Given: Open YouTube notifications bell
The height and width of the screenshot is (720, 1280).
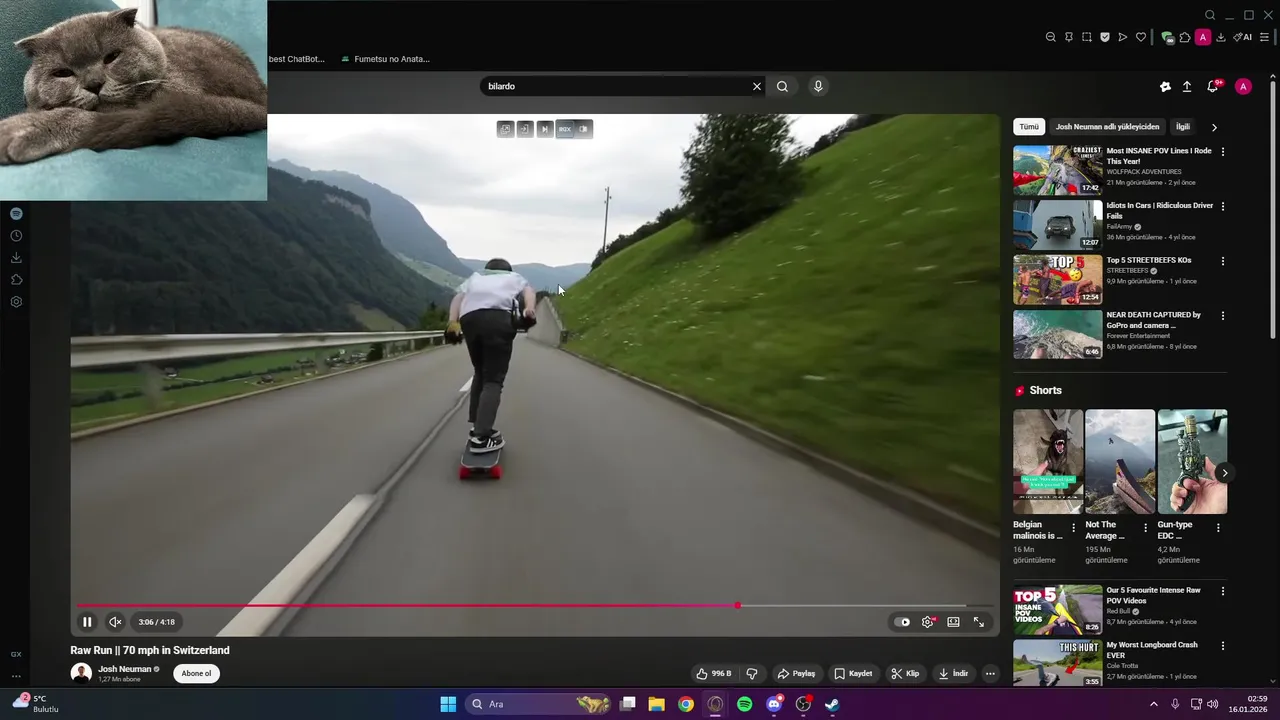Looking at the screenshot, I should [x=1213, y=87].
